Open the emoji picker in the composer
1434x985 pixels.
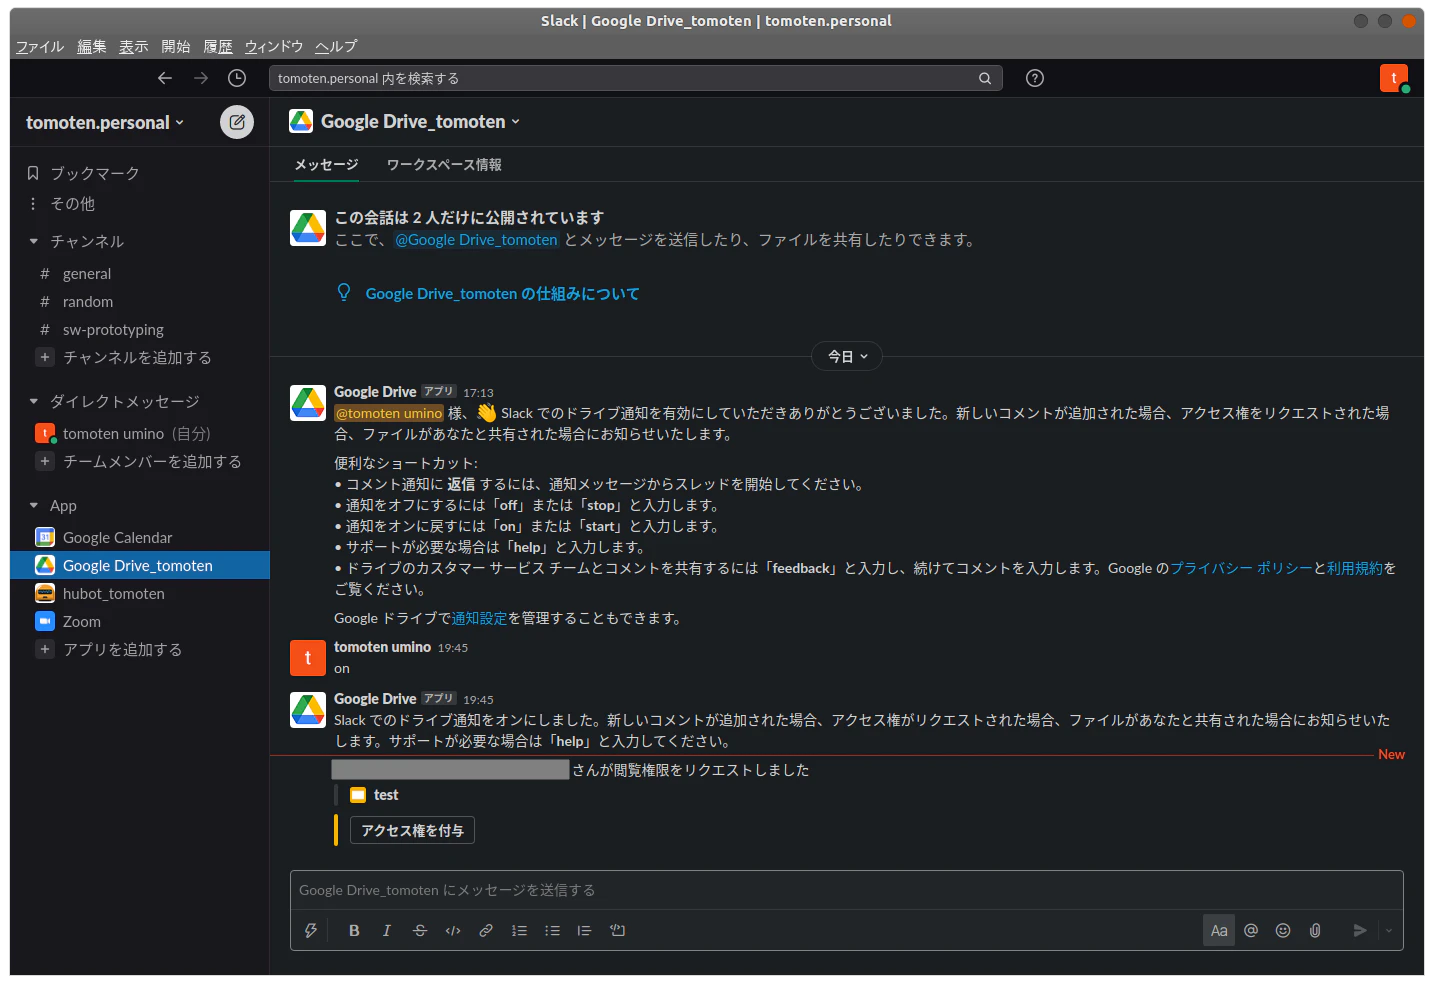pos(1282,930)
